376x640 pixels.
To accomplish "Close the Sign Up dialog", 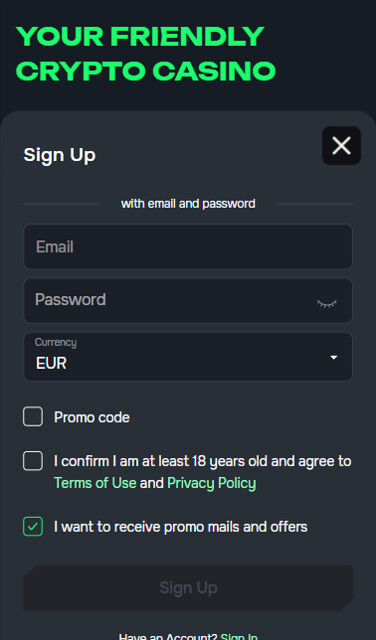I will tap(341, 146).
